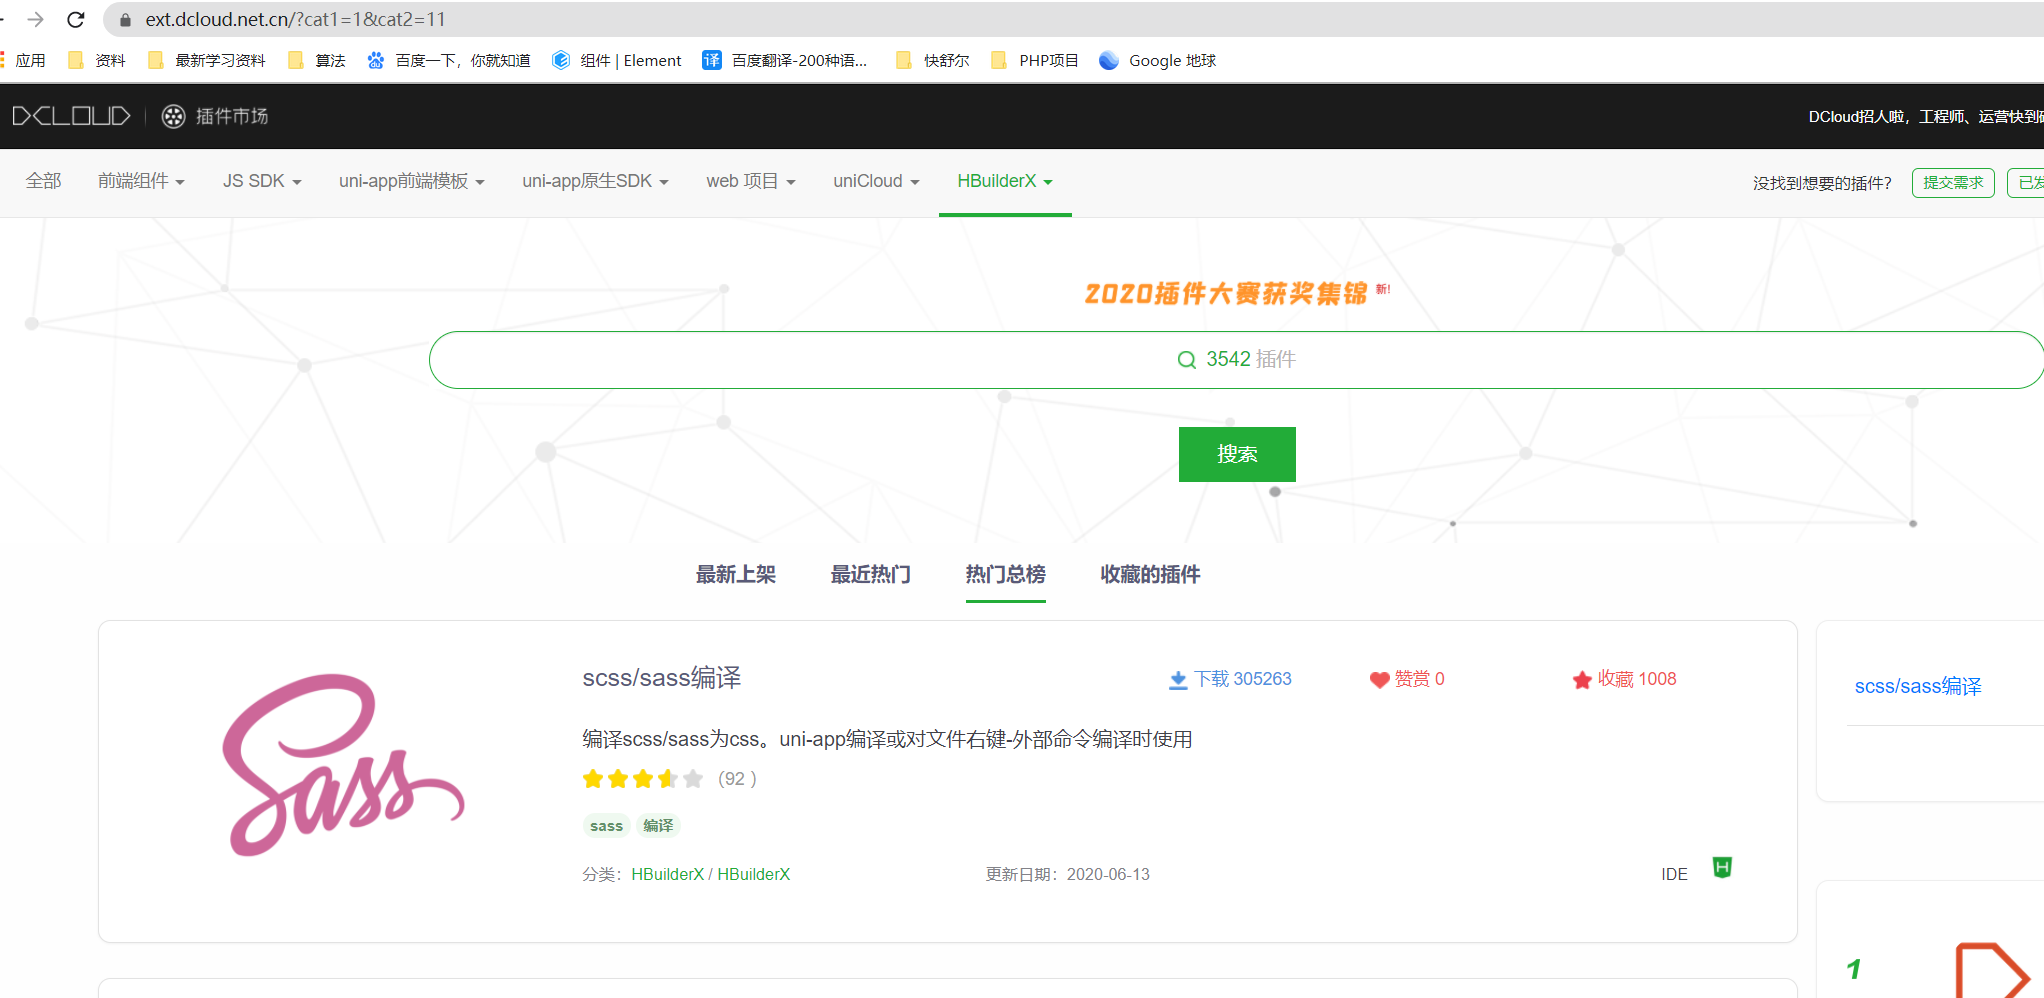Click the DCloud招人啦 recruitment notice
2044x998 pixels.
click(x=1925, y=117)
